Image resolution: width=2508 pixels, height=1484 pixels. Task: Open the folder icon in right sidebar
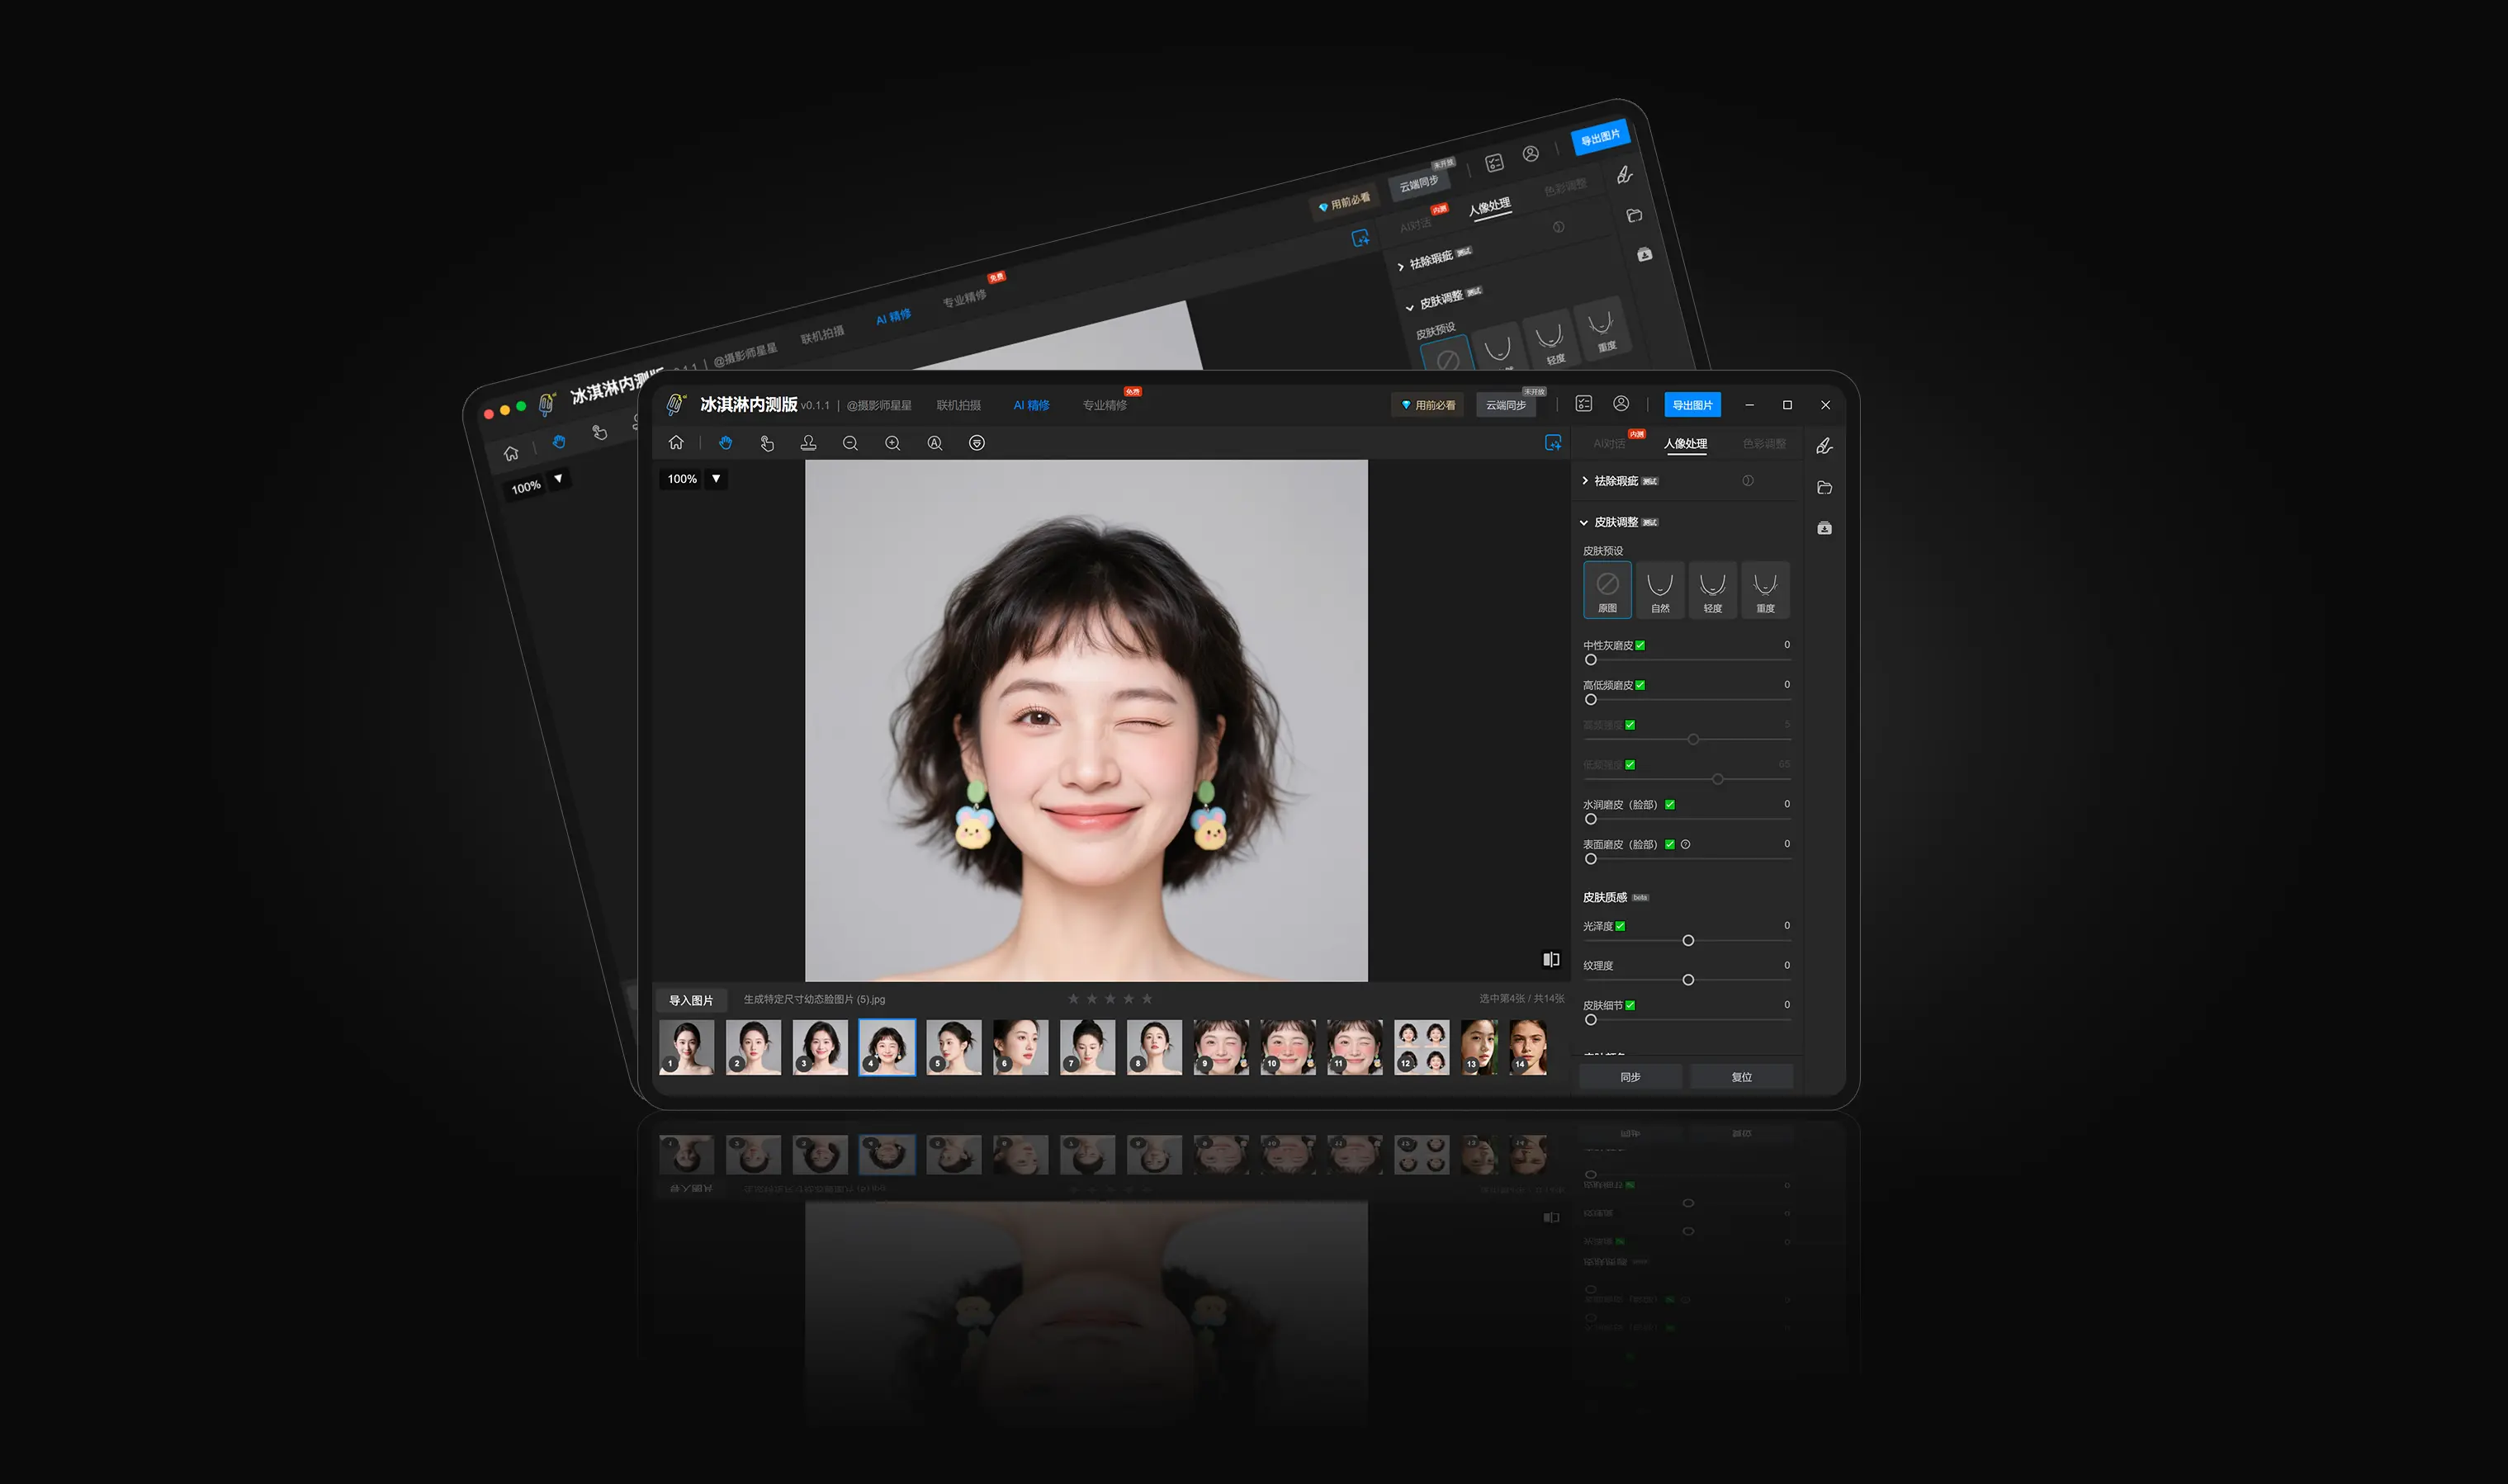pyautogui.click(x=1824, y=488)
